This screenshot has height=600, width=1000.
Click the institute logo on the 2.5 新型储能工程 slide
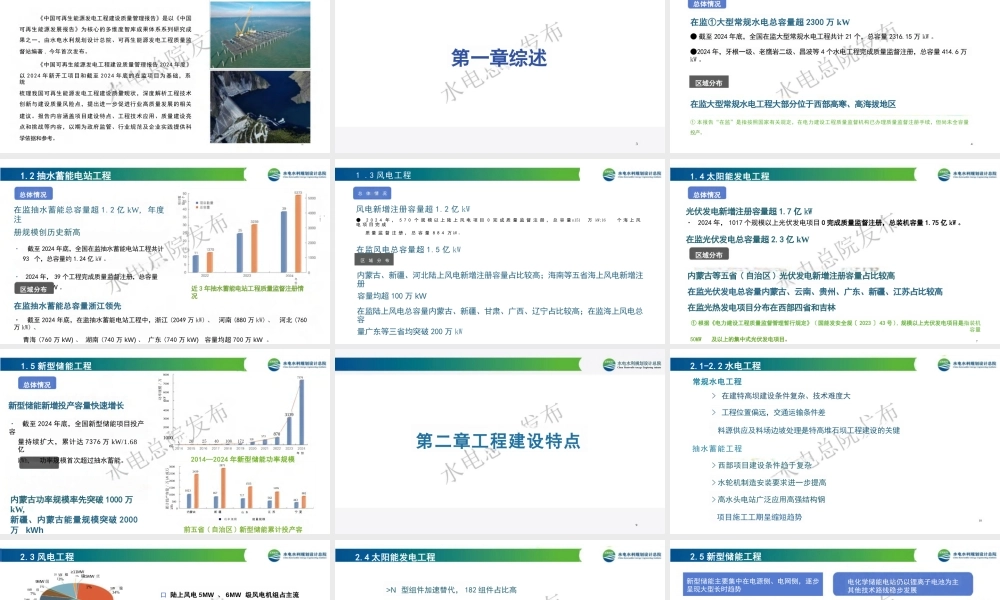pyautogui.click(x=967, y=555)
